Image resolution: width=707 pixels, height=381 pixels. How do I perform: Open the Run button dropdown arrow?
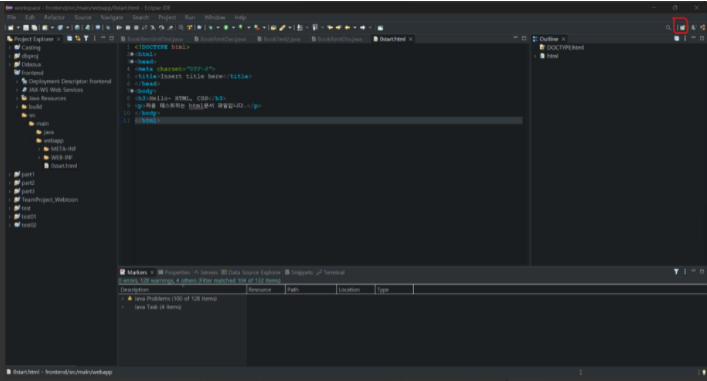point(233,28)
